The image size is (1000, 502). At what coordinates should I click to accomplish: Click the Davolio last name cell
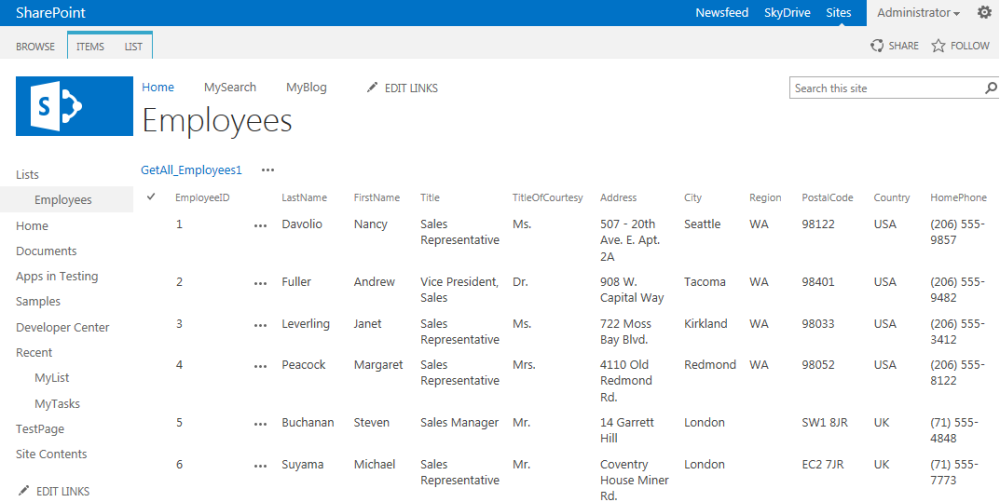coord(302,224)
